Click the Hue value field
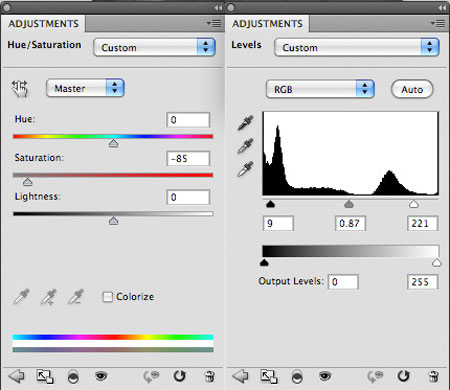The image size is (450, 390). click(x=188, y=120)
